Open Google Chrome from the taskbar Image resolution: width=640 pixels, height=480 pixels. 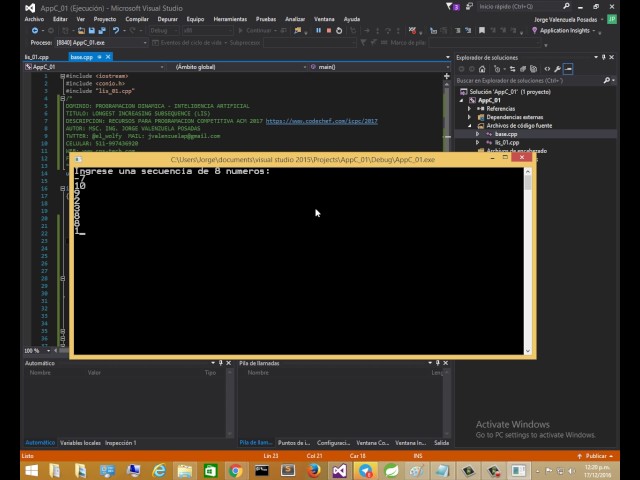[x=235, y=470]
